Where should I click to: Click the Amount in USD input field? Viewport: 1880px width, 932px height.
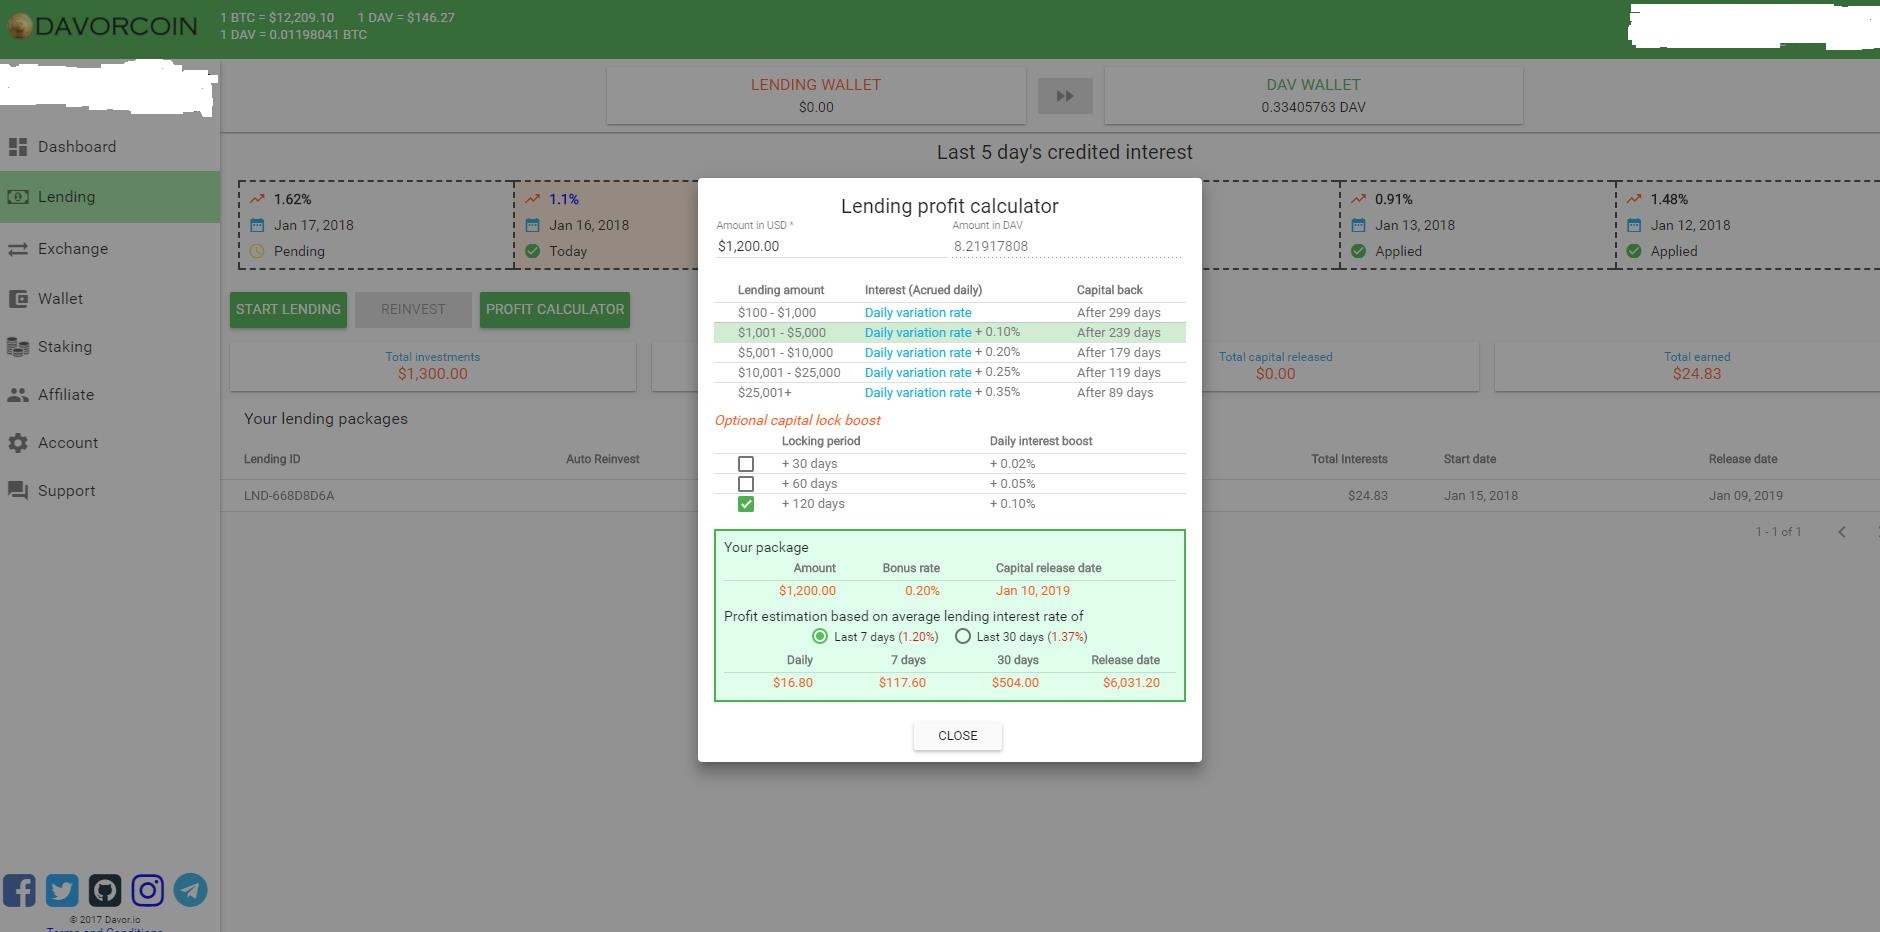(x=831, y=246)
